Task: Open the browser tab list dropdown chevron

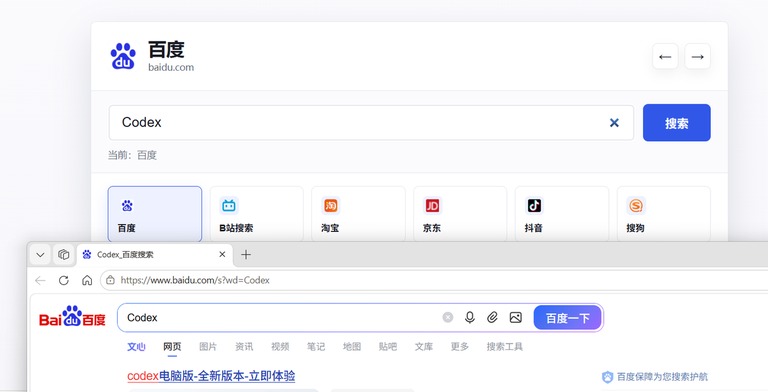Action: pyautogui.click(x=40, y=255)
